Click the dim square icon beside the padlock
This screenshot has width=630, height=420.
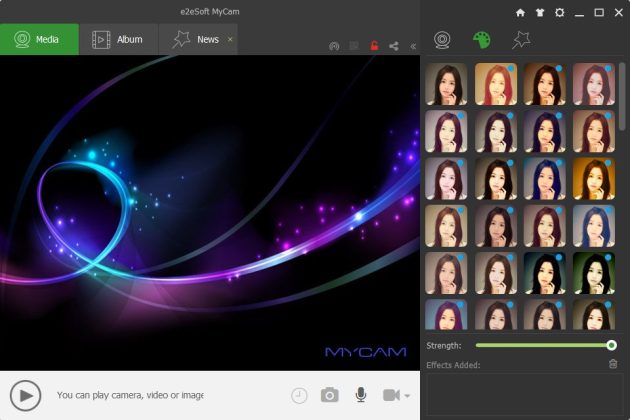pyautogui.click(x=354, y=46)
